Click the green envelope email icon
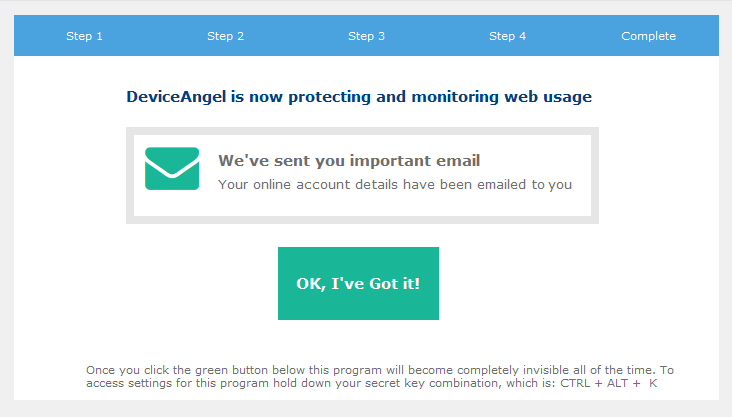Image resolution: width=732 pixels, height=417 pixels. [x=172, y=169]
